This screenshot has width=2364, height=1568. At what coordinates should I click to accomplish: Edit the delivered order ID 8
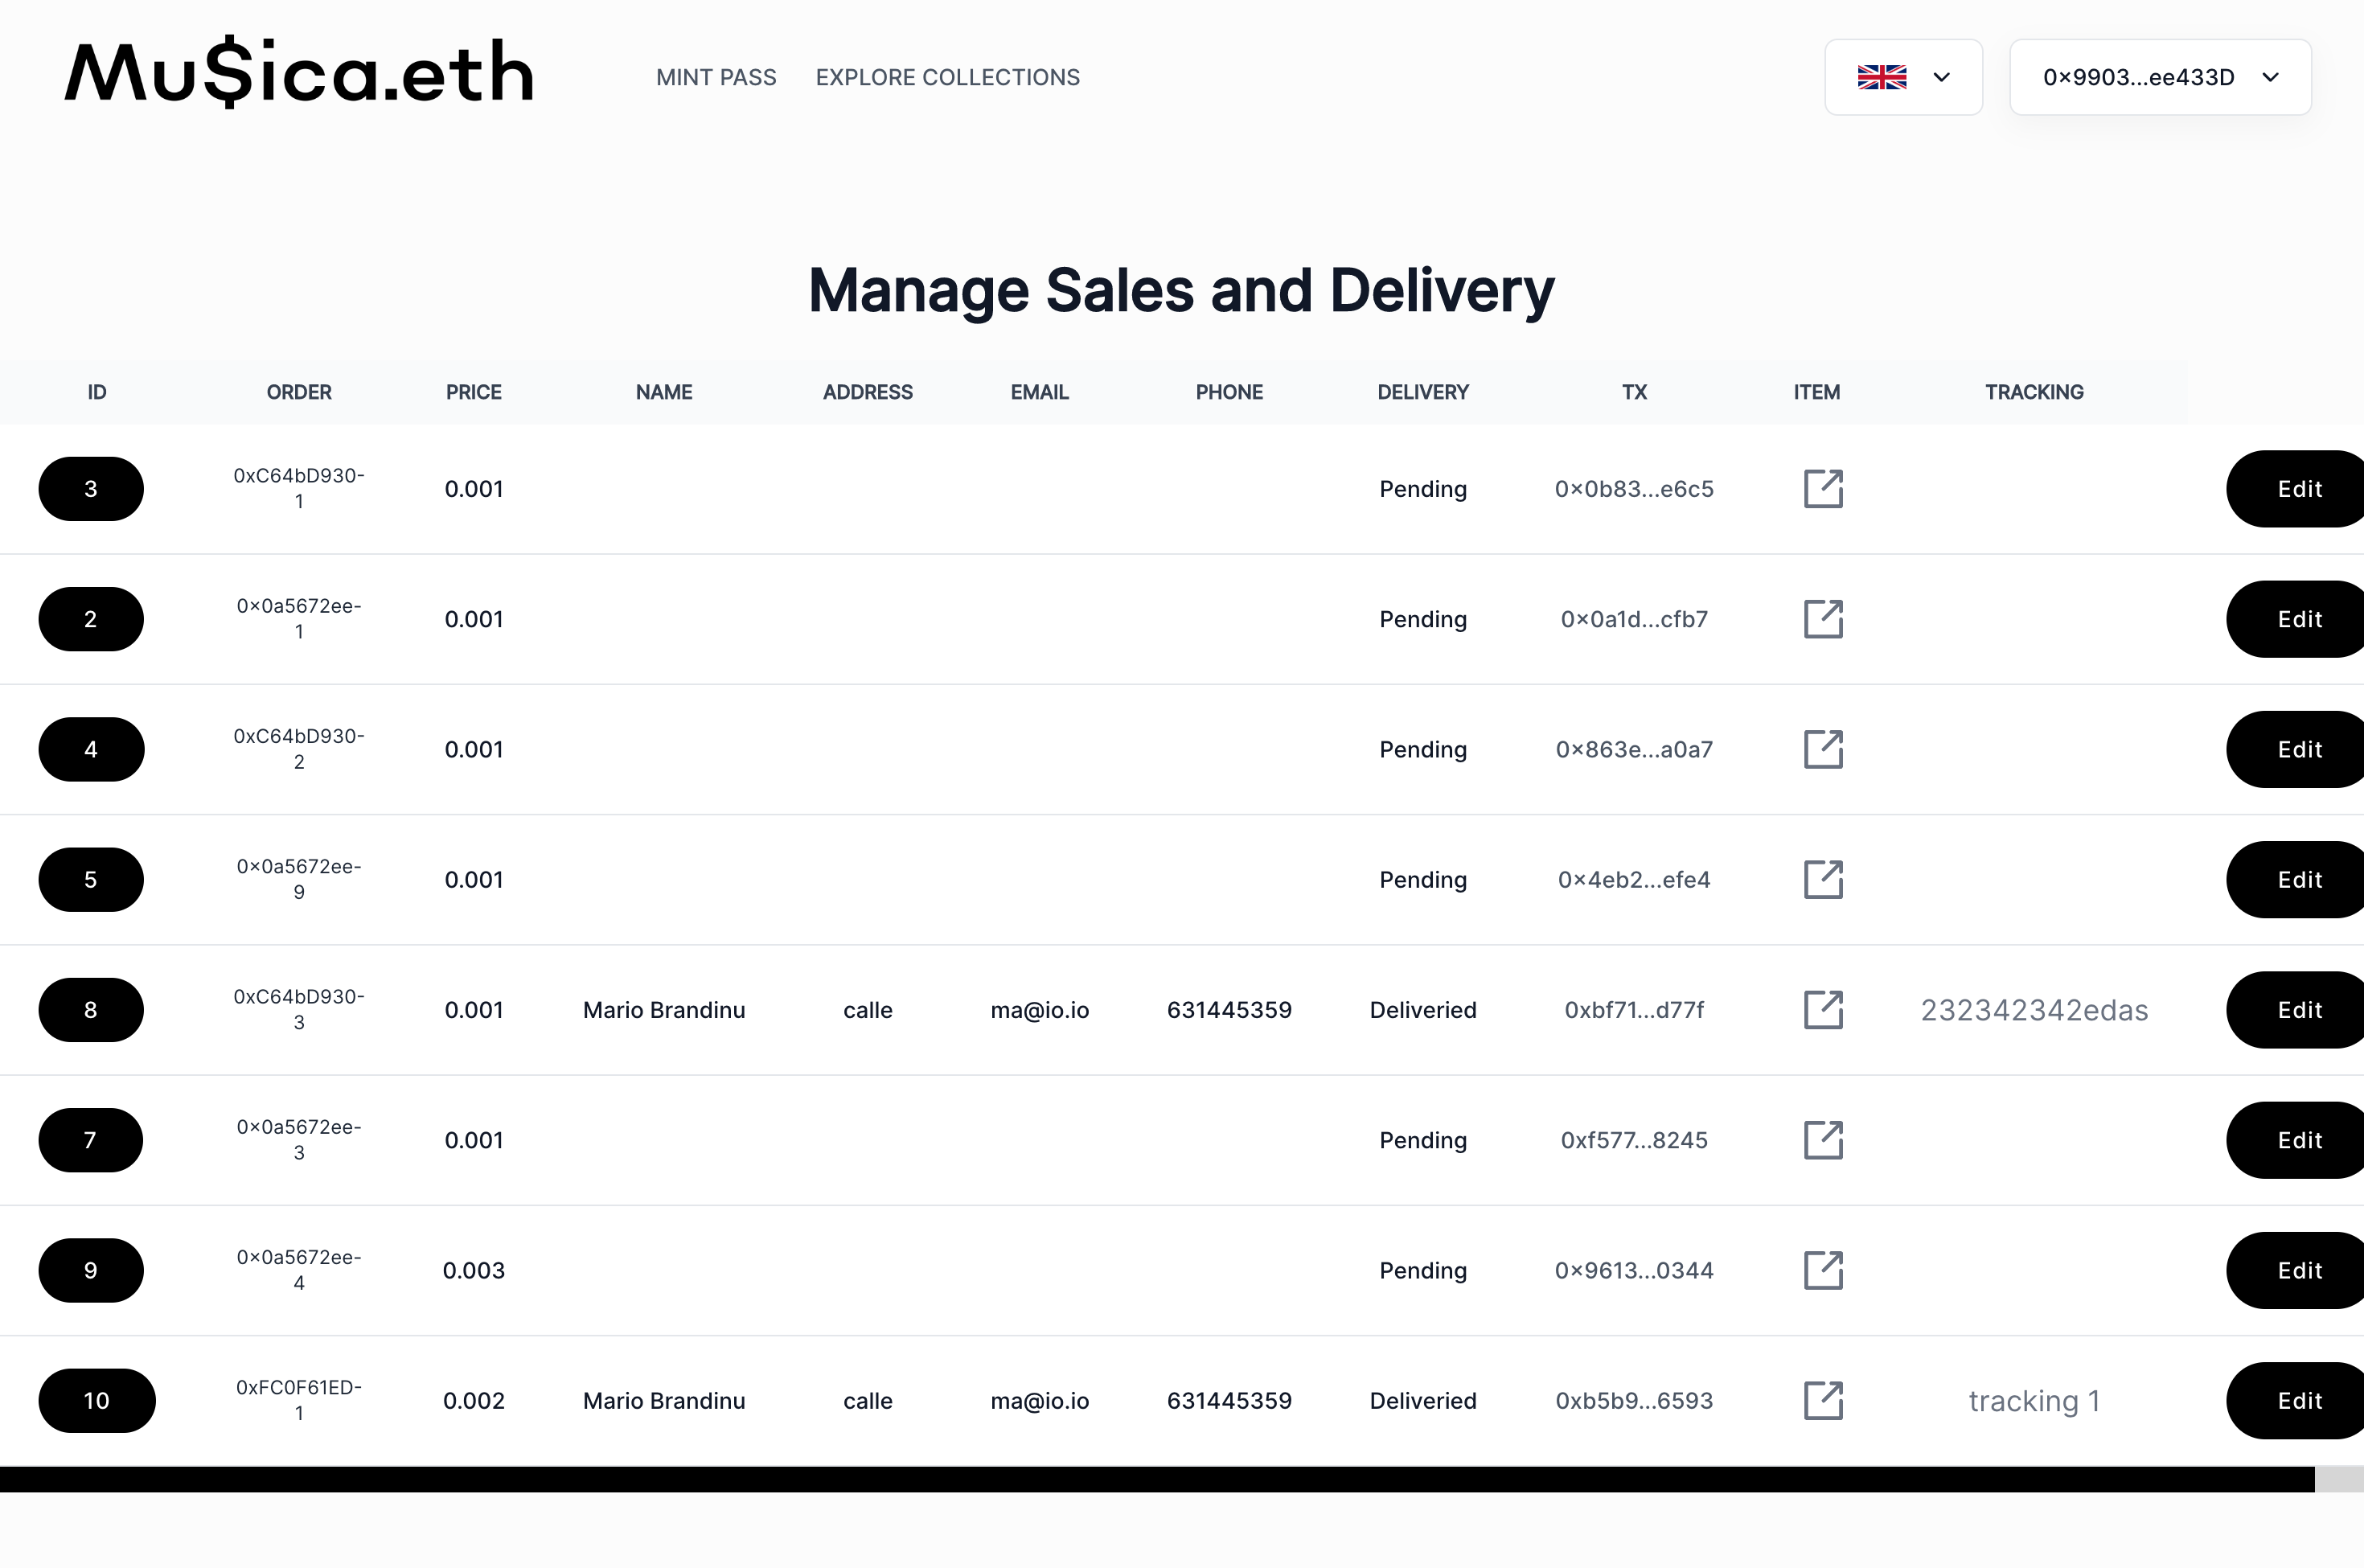click(2298, 1010)
